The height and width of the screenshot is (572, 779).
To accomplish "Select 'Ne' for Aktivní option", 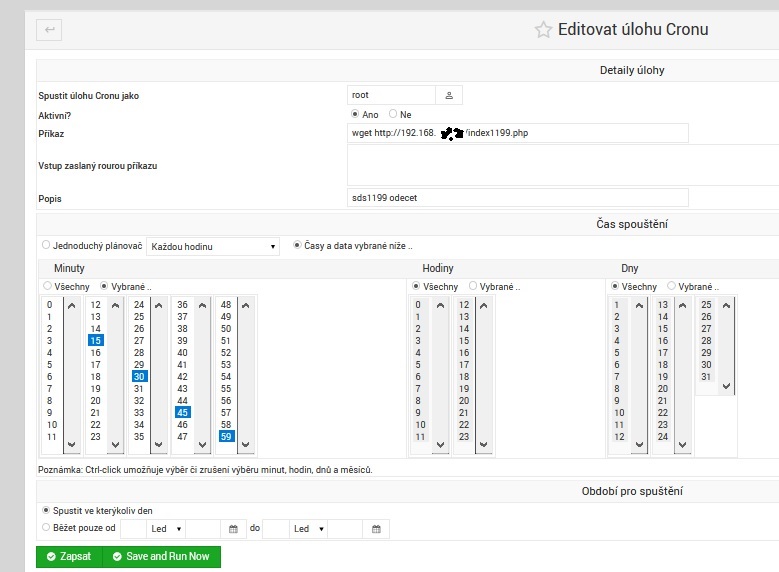I will click(x=393, y=114).
